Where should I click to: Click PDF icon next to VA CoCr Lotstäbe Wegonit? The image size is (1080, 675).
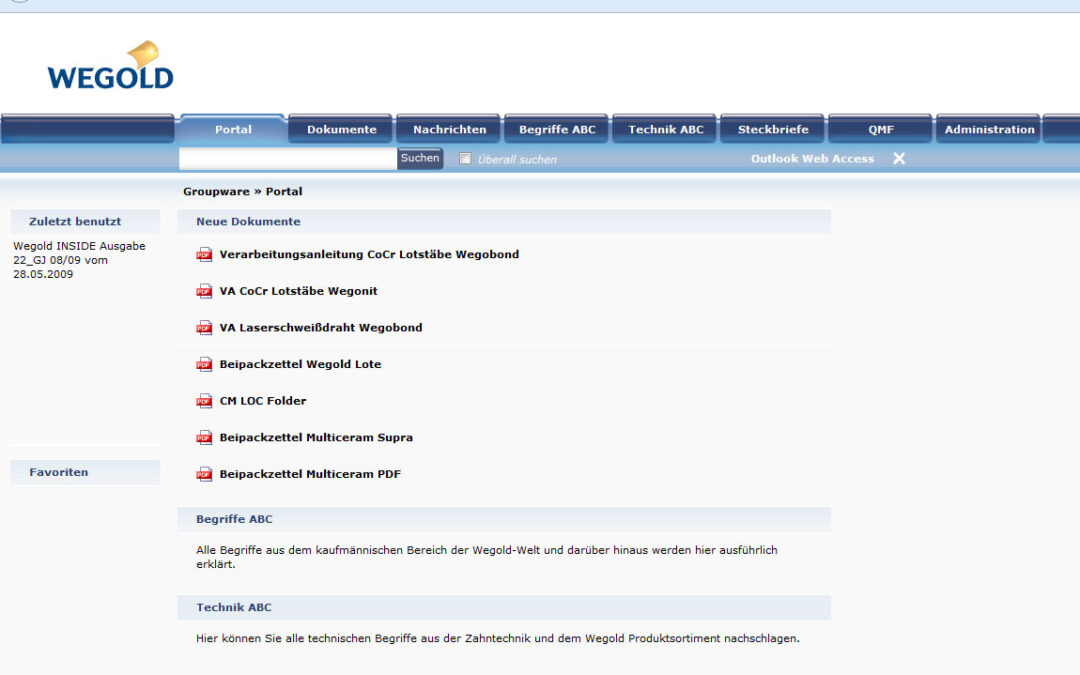[x=204, y=291]
